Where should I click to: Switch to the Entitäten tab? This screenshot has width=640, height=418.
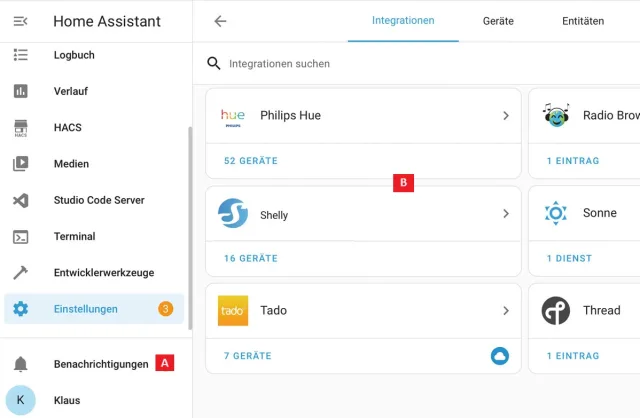(x=583, y=21)
